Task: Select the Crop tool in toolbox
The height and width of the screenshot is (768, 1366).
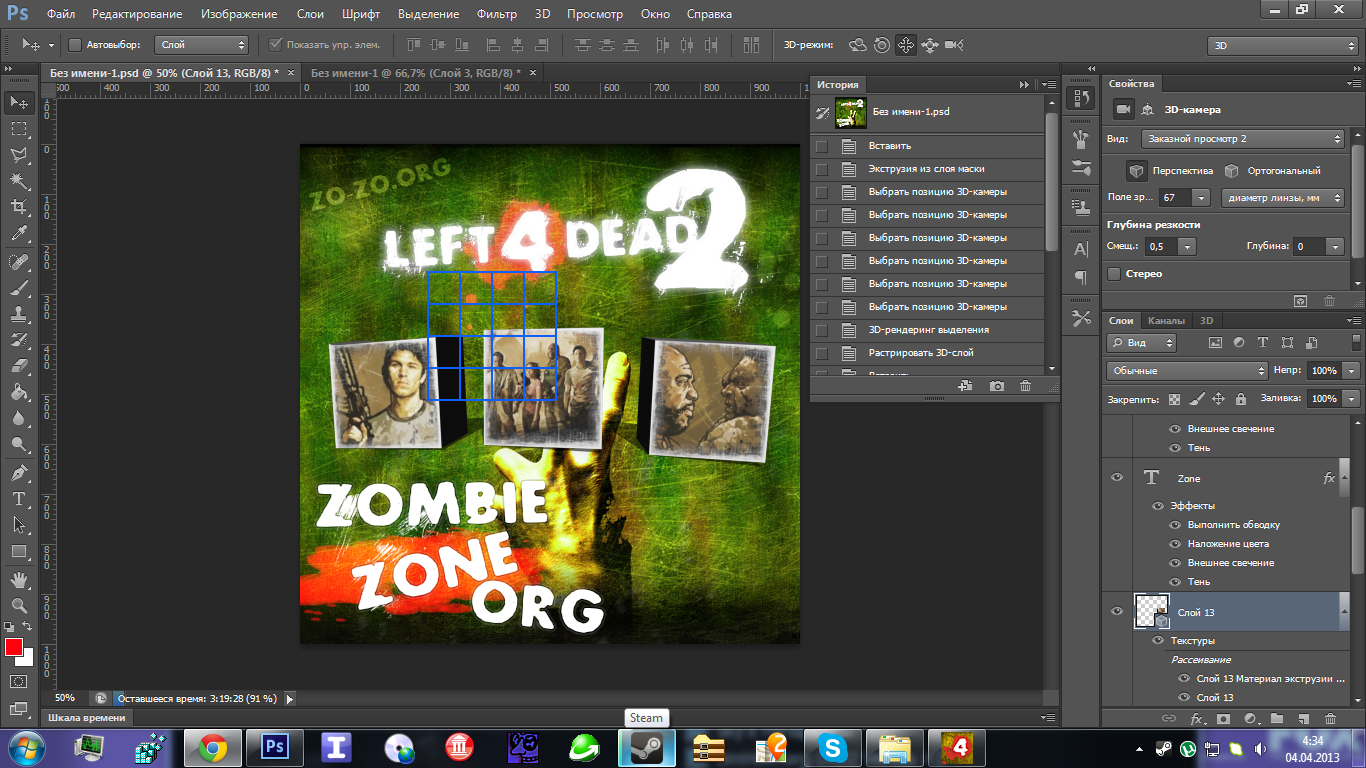Action: tap(18, 207)
